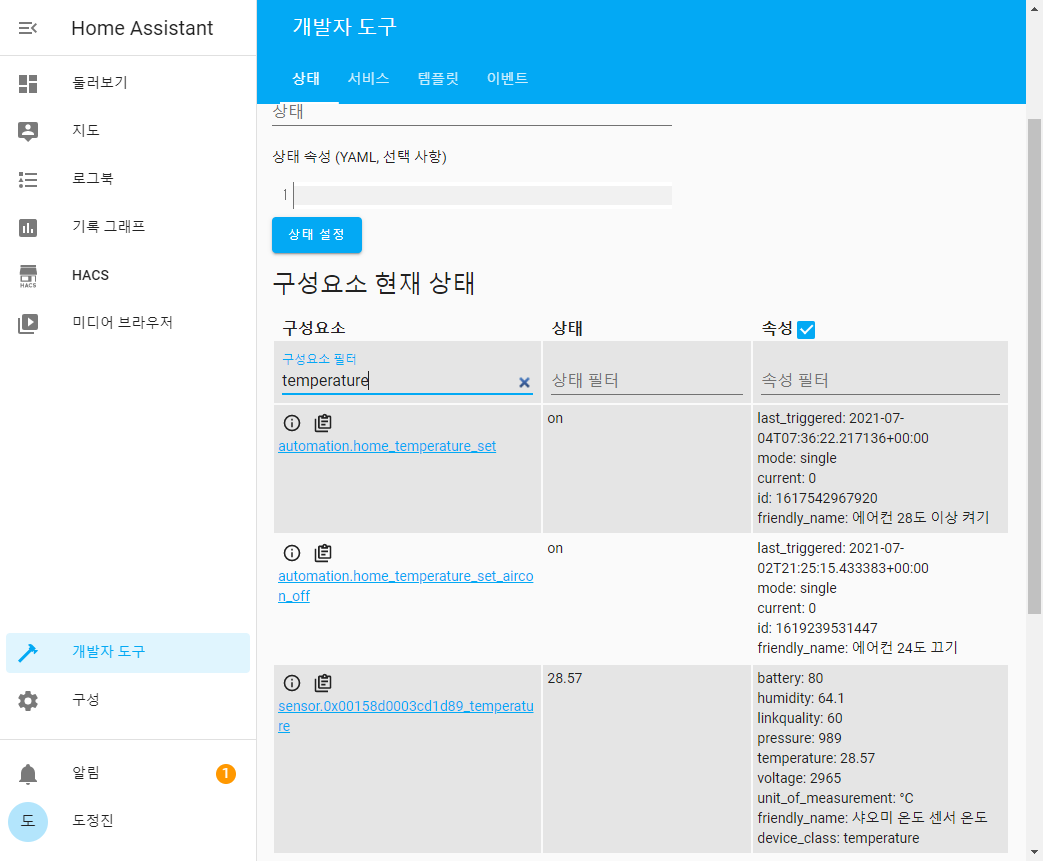Show info for home_temperature_set_aircon_off automation

[x=291, y=552]
